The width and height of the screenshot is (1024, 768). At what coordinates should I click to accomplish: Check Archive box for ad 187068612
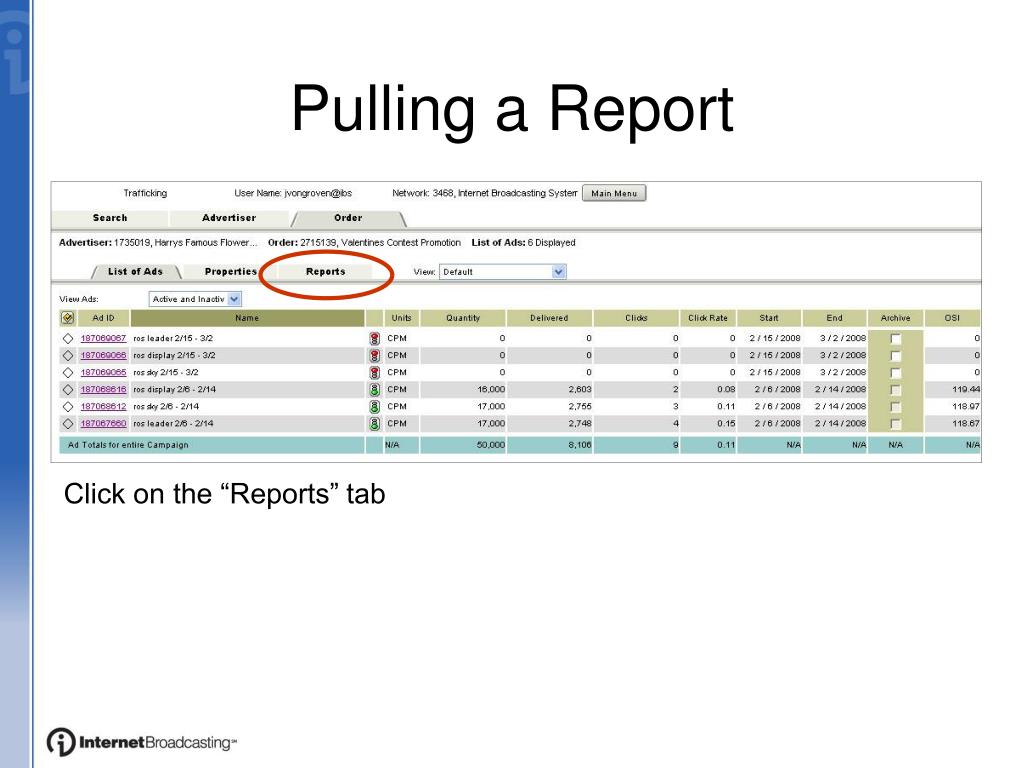[895, 406]
